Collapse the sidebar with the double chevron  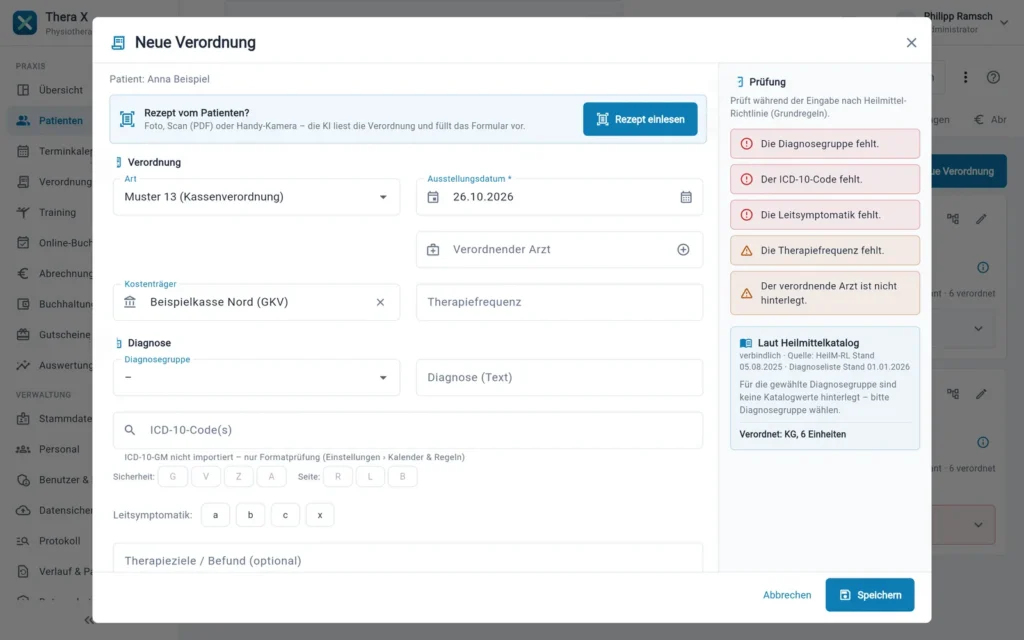(88, 620)
